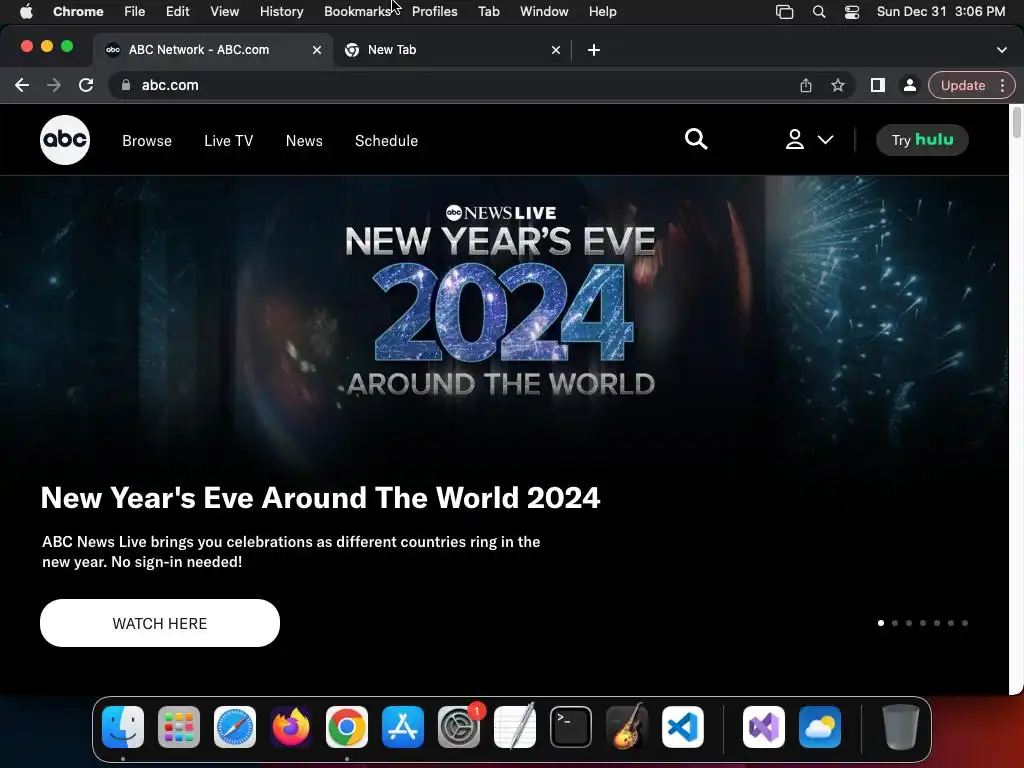Viewport: 1024px width, 768px height.
Task: Open the Weather app from the dock
Action: click(820, 726)
